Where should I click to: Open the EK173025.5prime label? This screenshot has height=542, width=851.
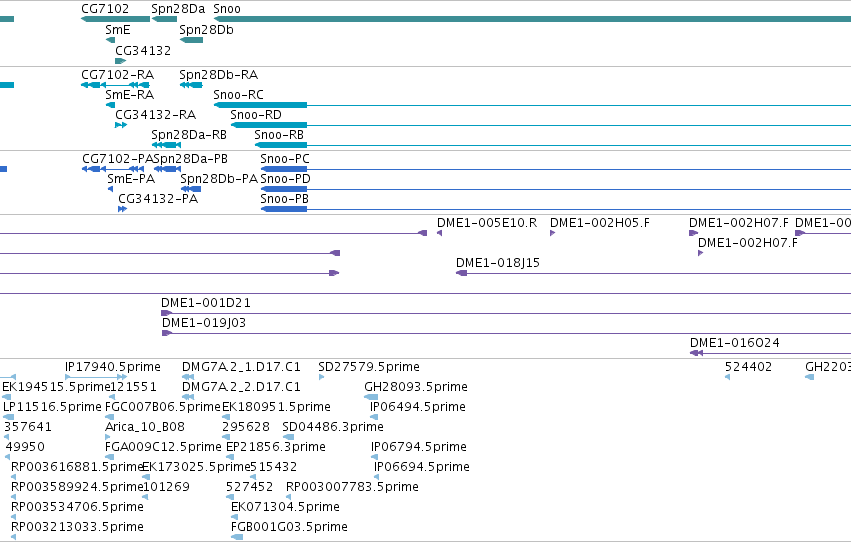coord(196,468)
